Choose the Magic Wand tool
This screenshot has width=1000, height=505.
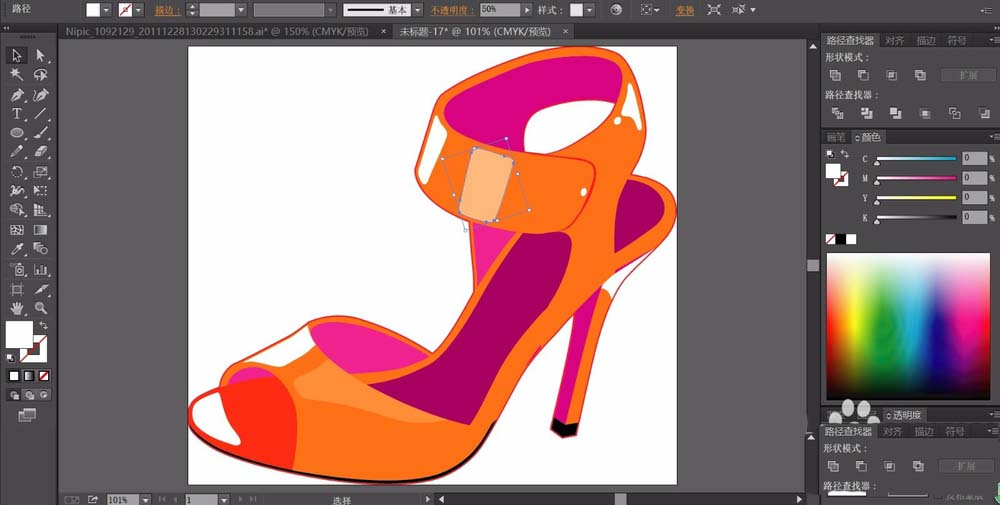17,75
